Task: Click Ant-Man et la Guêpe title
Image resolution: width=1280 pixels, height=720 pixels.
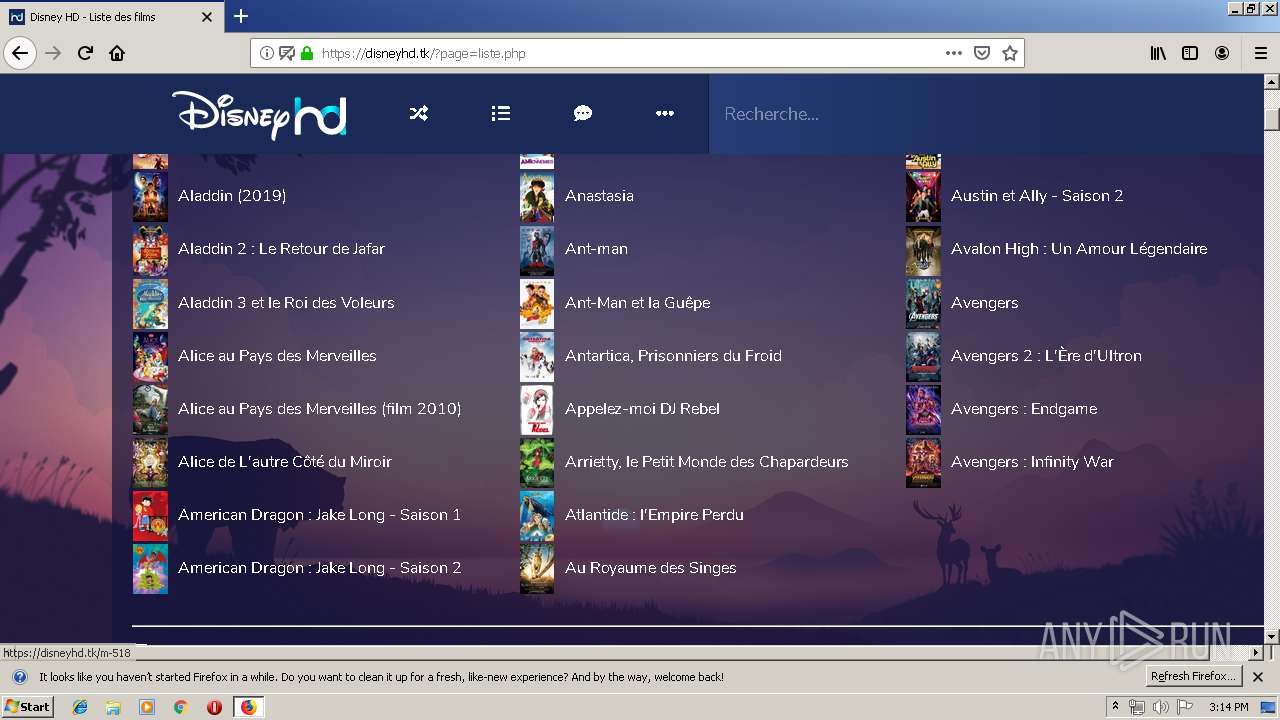Action: click(x=638, y=303)
